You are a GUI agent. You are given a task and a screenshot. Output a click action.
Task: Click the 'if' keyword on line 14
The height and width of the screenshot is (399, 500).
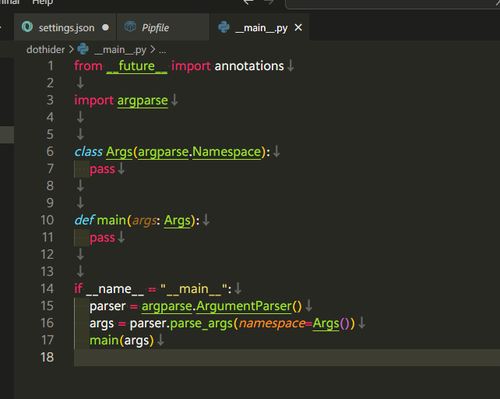click(x=78, y=289)
